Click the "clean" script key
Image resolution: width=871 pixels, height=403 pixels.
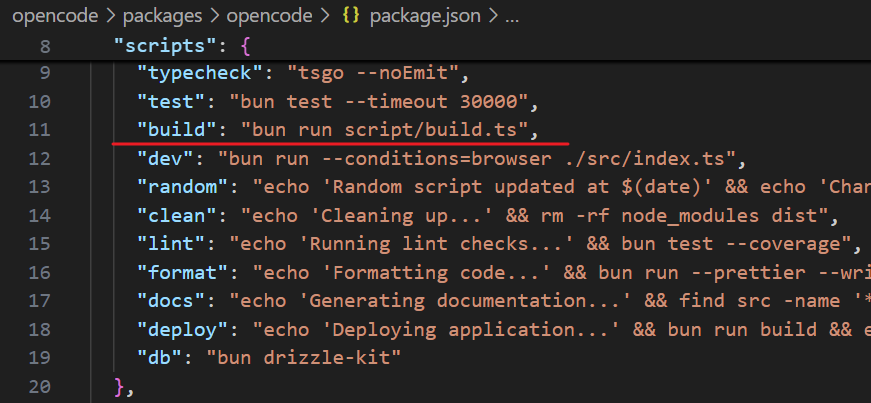tap(178, 216)
